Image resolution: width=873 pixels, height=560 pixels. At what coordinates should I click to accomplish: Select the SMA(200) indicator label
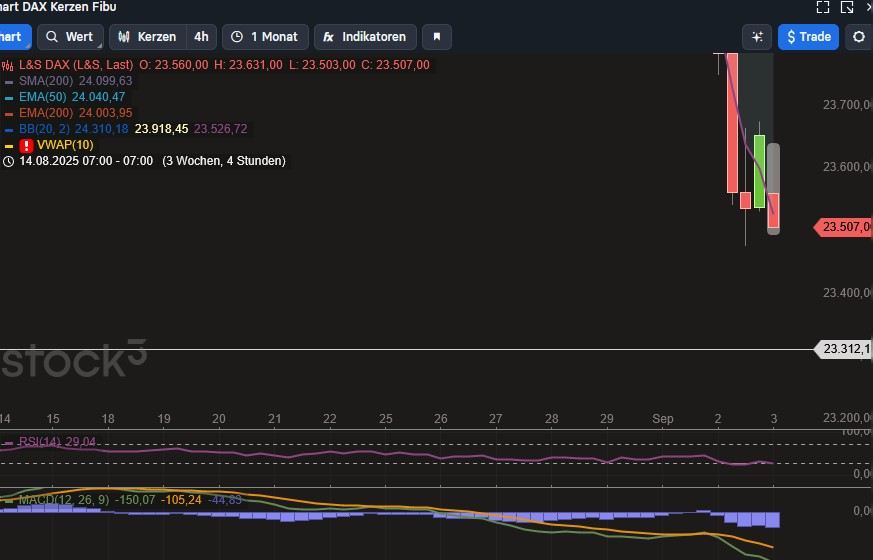(x=46, y=81)
